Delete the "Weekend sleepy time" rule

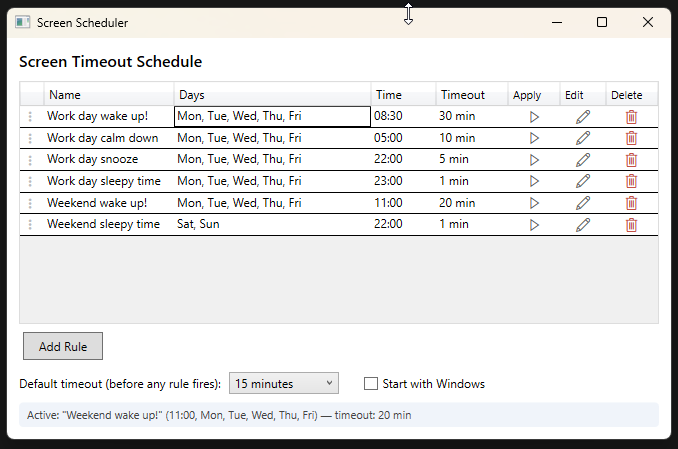631,225
